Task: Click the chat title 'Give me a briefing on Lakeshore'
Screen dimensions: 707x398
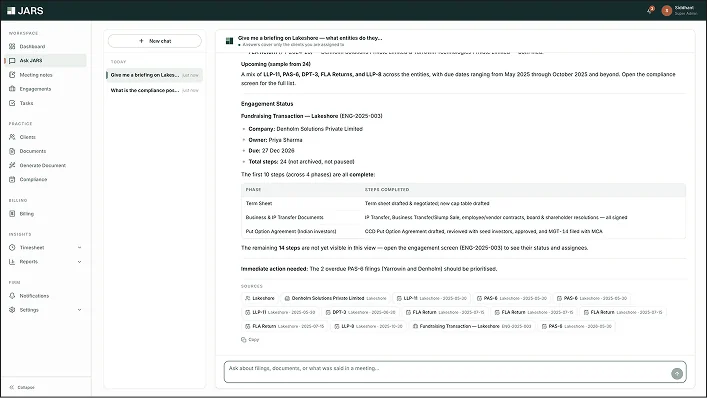Action: pos(310,38)
